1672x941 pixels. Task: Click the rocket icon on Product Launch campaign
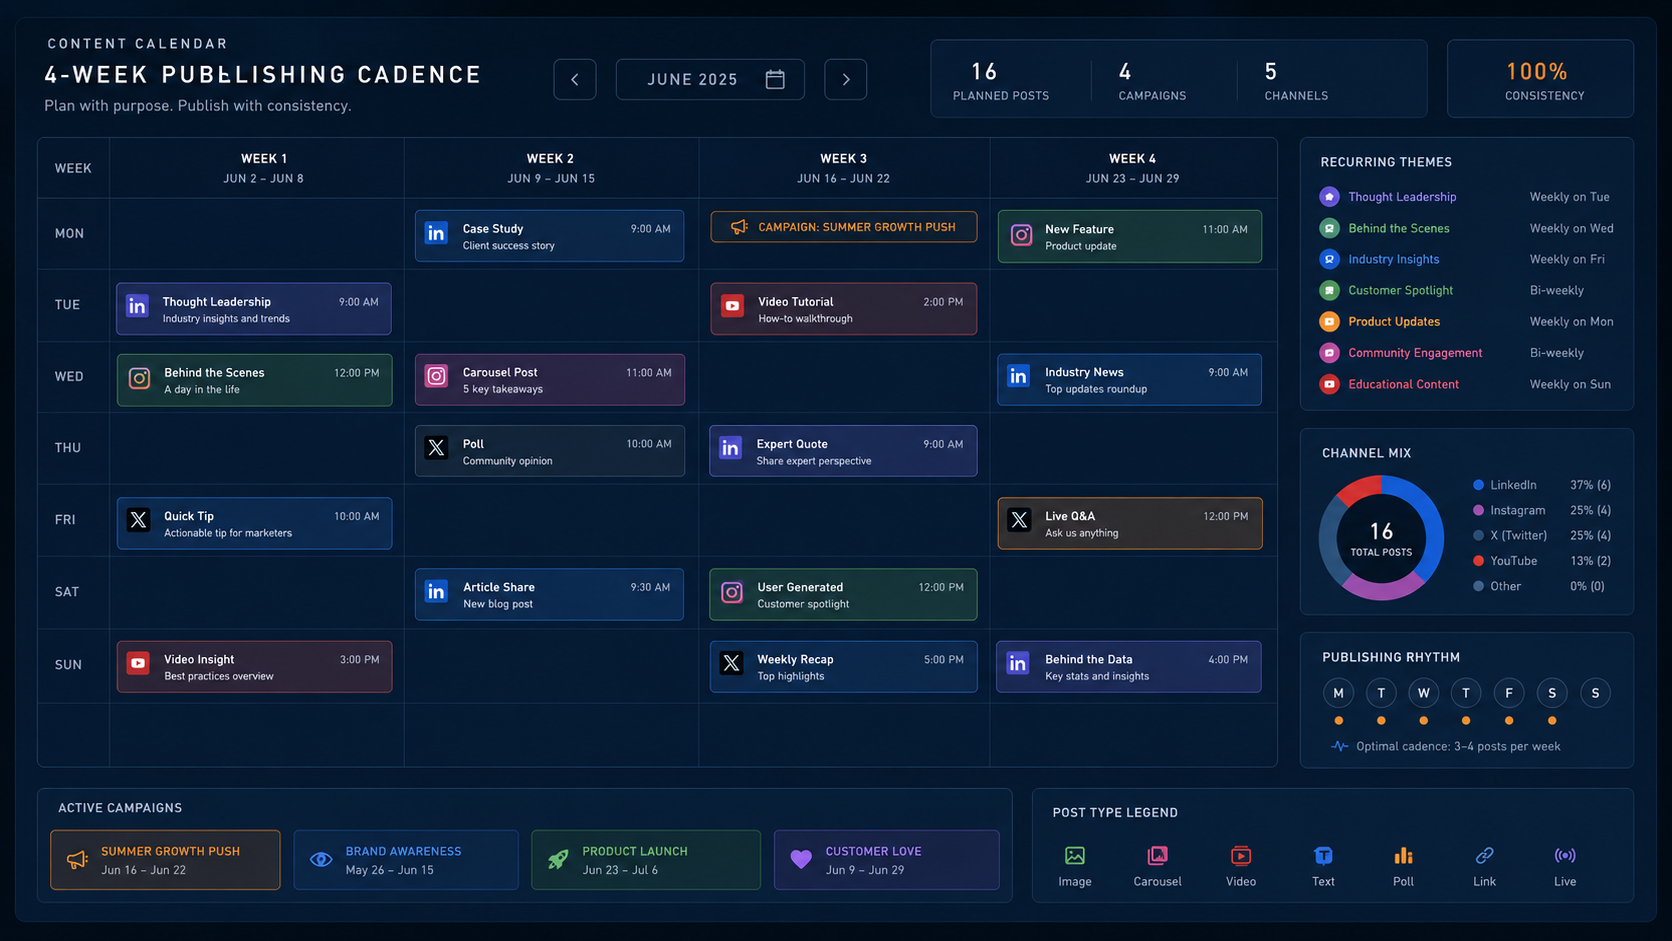tap(558, 859)
